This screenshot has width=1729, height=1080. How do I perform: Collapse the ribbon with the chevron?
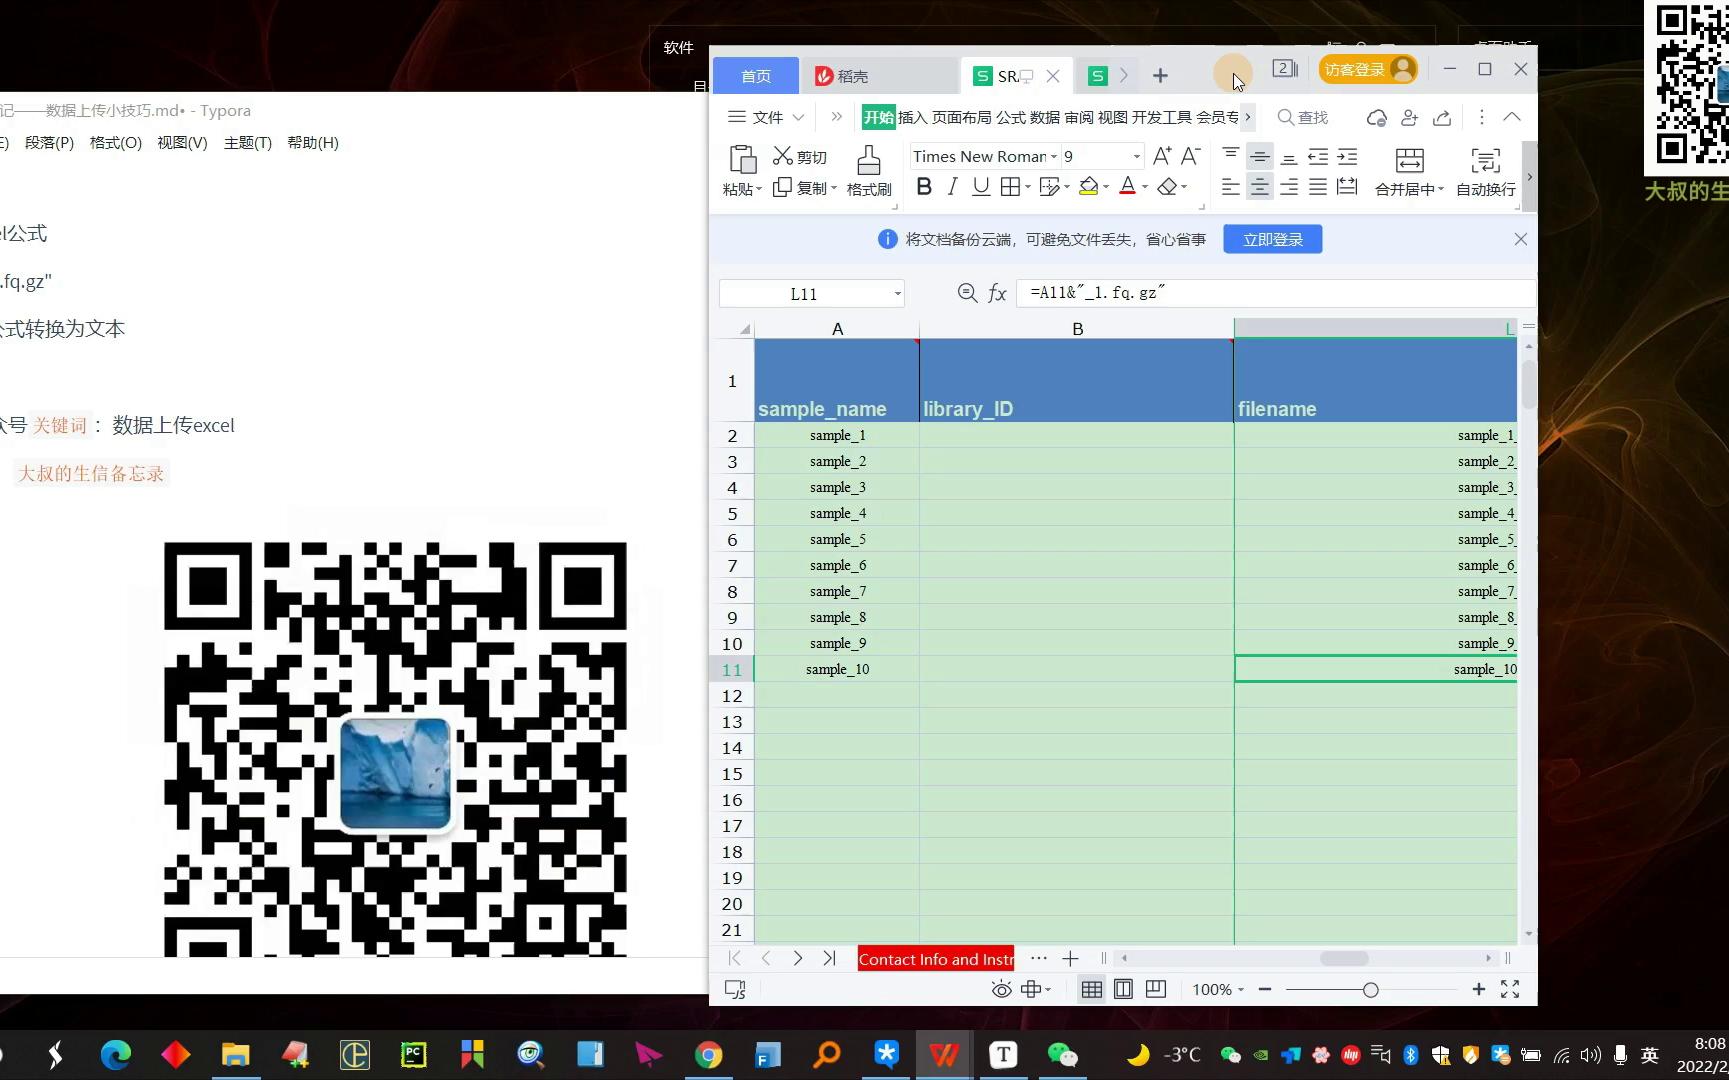[x=1512, y=117]
